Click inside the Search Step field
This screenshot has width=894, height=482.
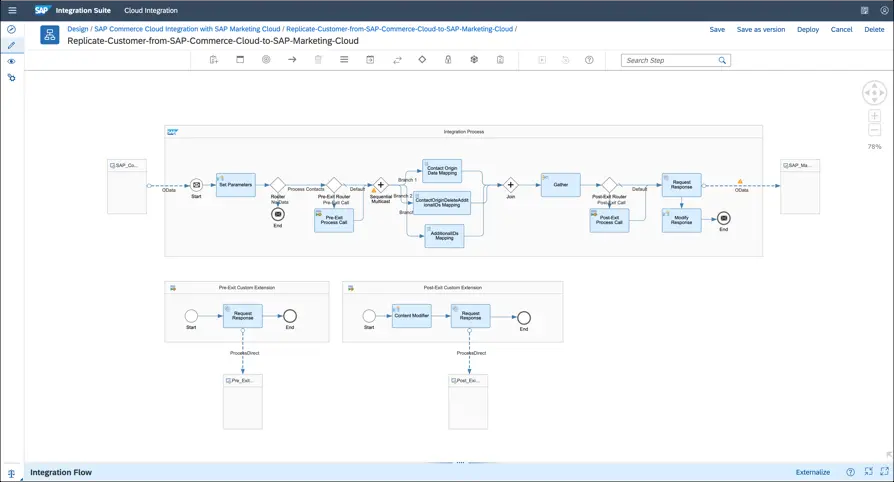point(668,60)
